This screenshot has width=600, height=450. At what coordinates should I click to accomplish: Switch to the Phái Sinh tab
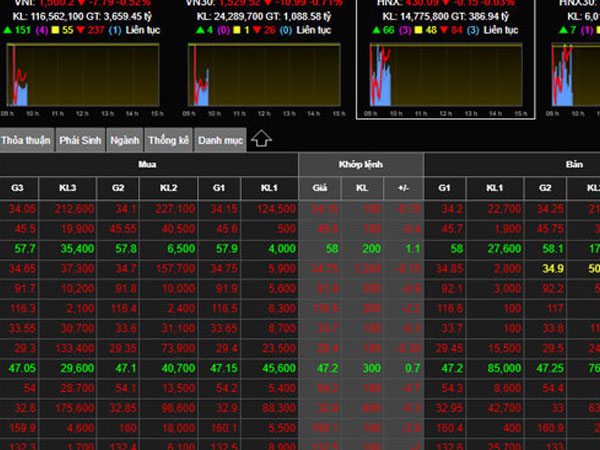point(81,140)
